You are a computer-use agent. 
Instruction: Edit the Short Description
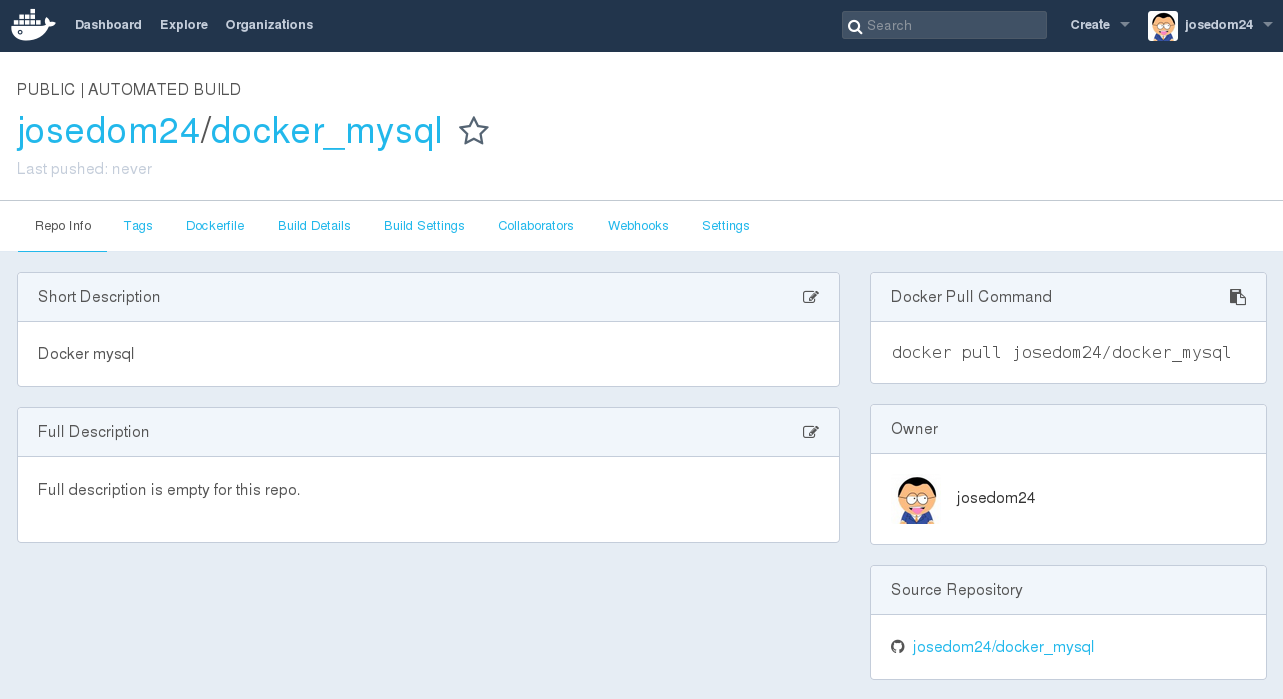(x=811, y=297)
